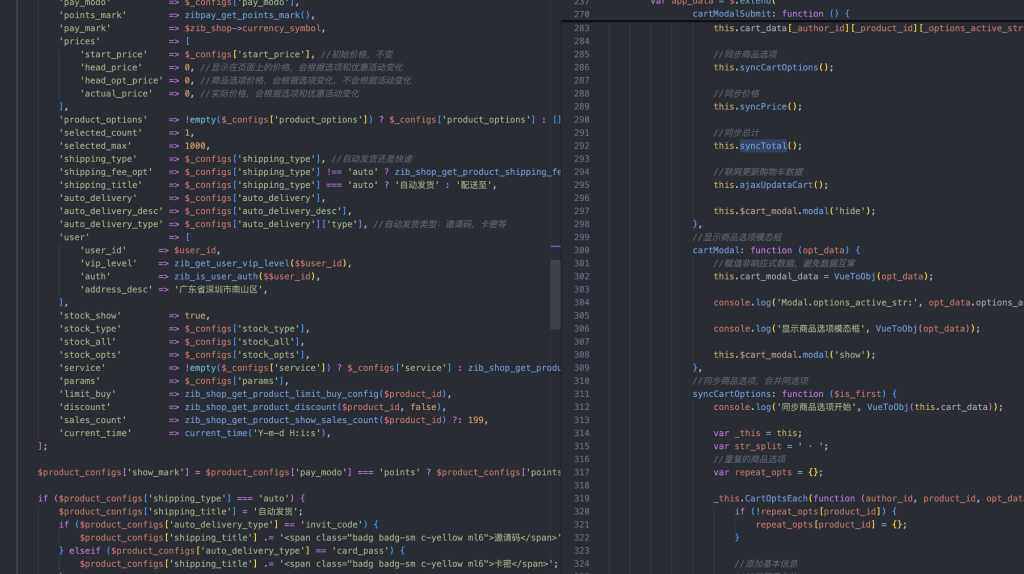
Task: Click the 'stock_show' true value
Action: (x=196, y=315)
